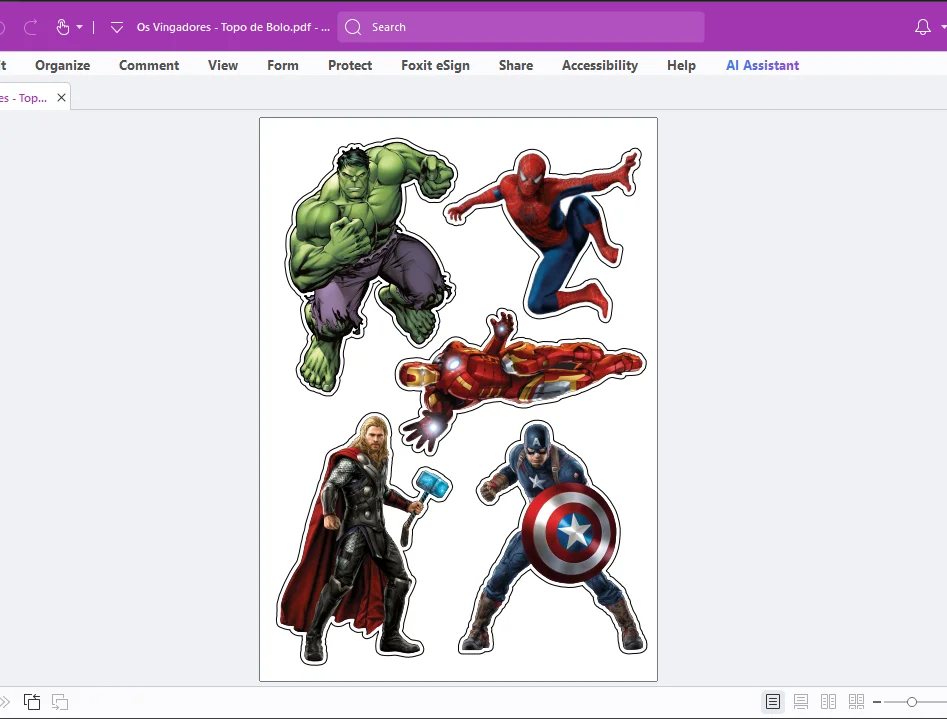The width and height of the screenshot is (947, 719).
Task: Open the Accessibility ribbon tab
Action: [x=600, y=65]
